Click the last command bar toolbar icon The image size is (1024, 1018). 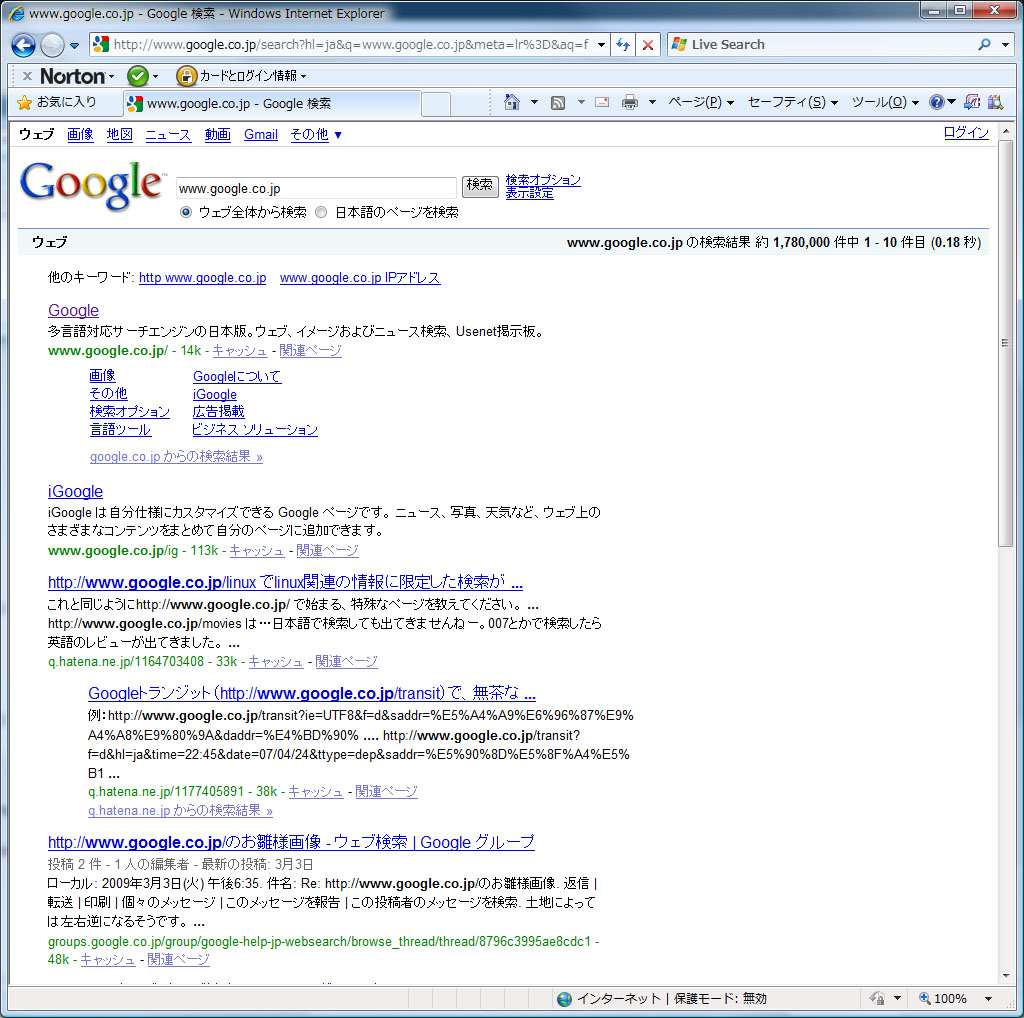point(995,103)
